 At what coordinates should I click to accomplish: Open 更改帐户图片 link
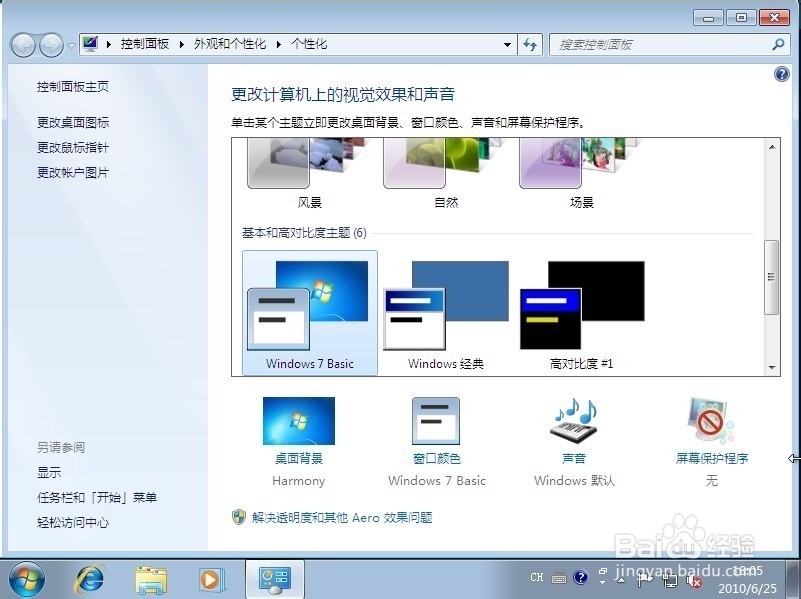click(x=73, y=173)
